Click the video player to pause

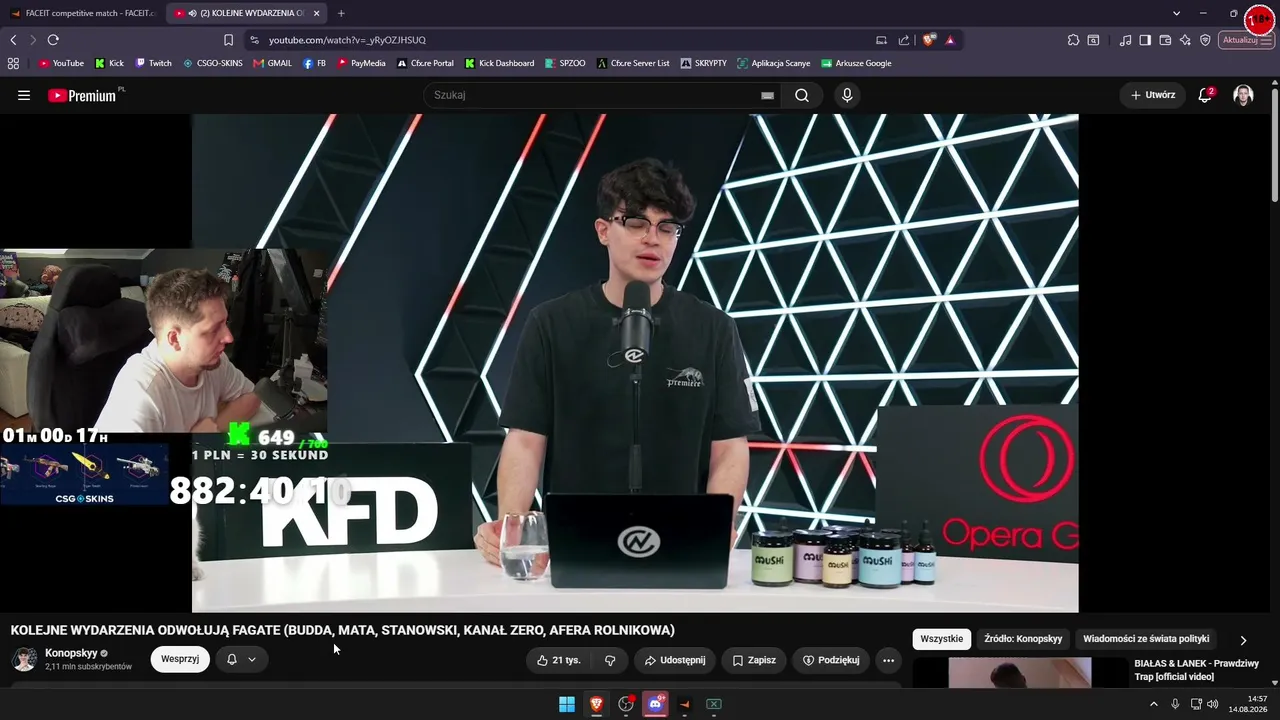635,363
